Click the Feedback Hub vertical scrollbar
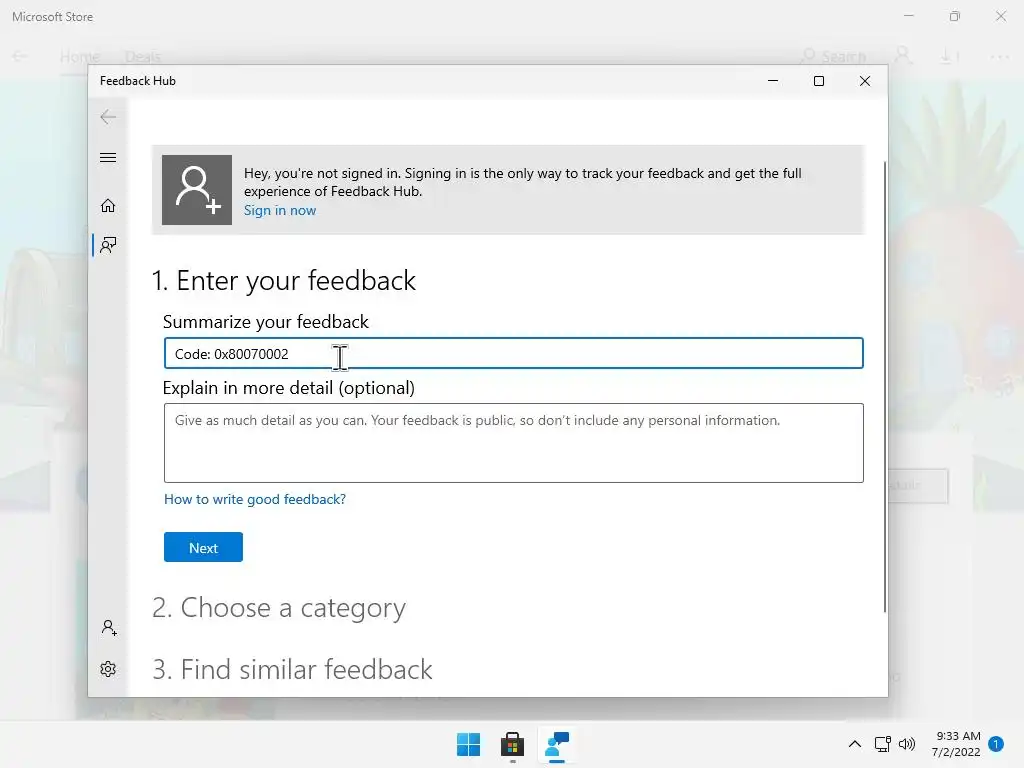Image resolution: width=1024 pixels, height=768 pixels. point(884,387)
